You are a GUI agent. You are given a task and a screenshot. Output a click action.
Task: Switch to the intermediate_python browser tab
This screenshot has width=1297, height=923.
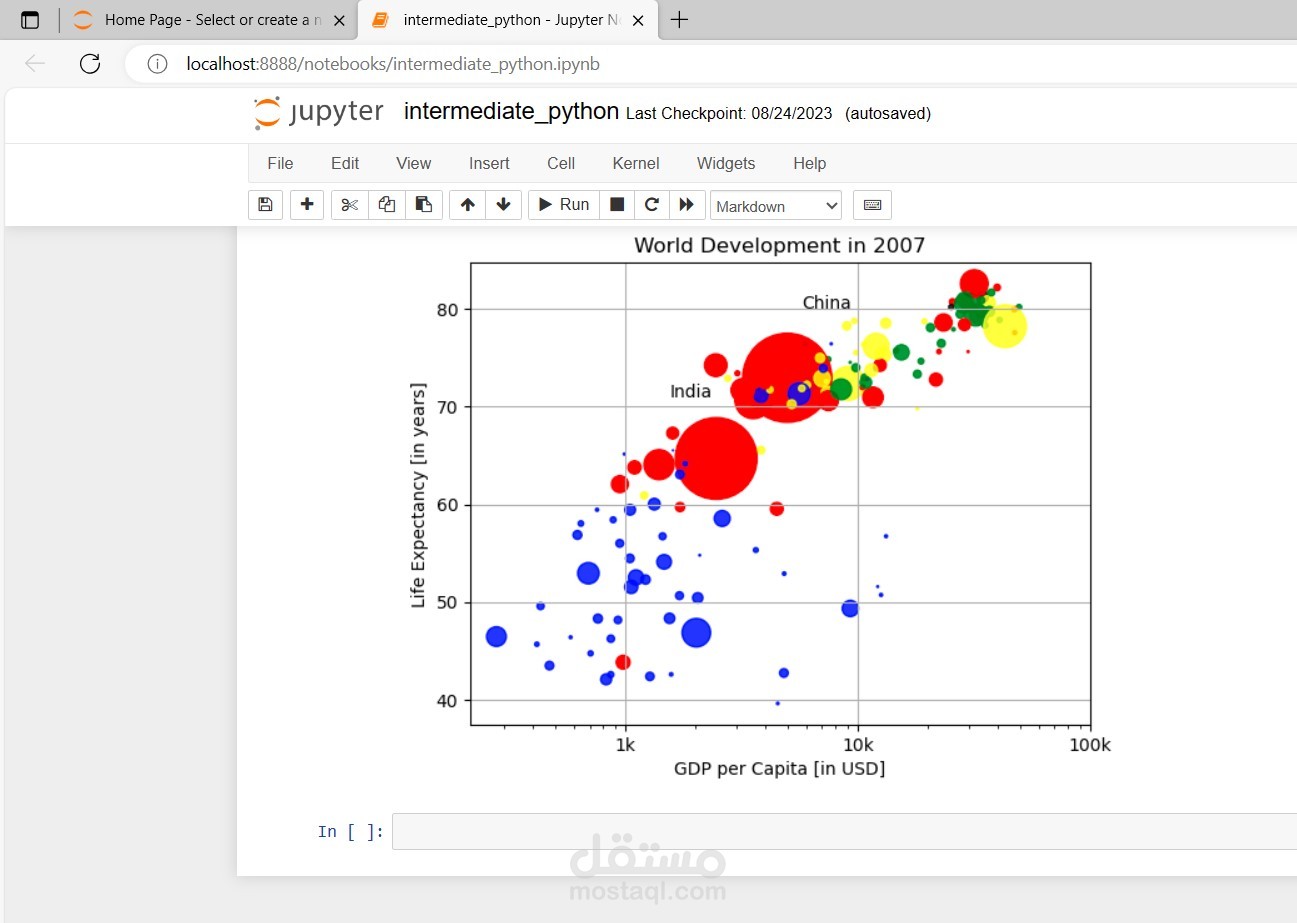pos(508,19)
